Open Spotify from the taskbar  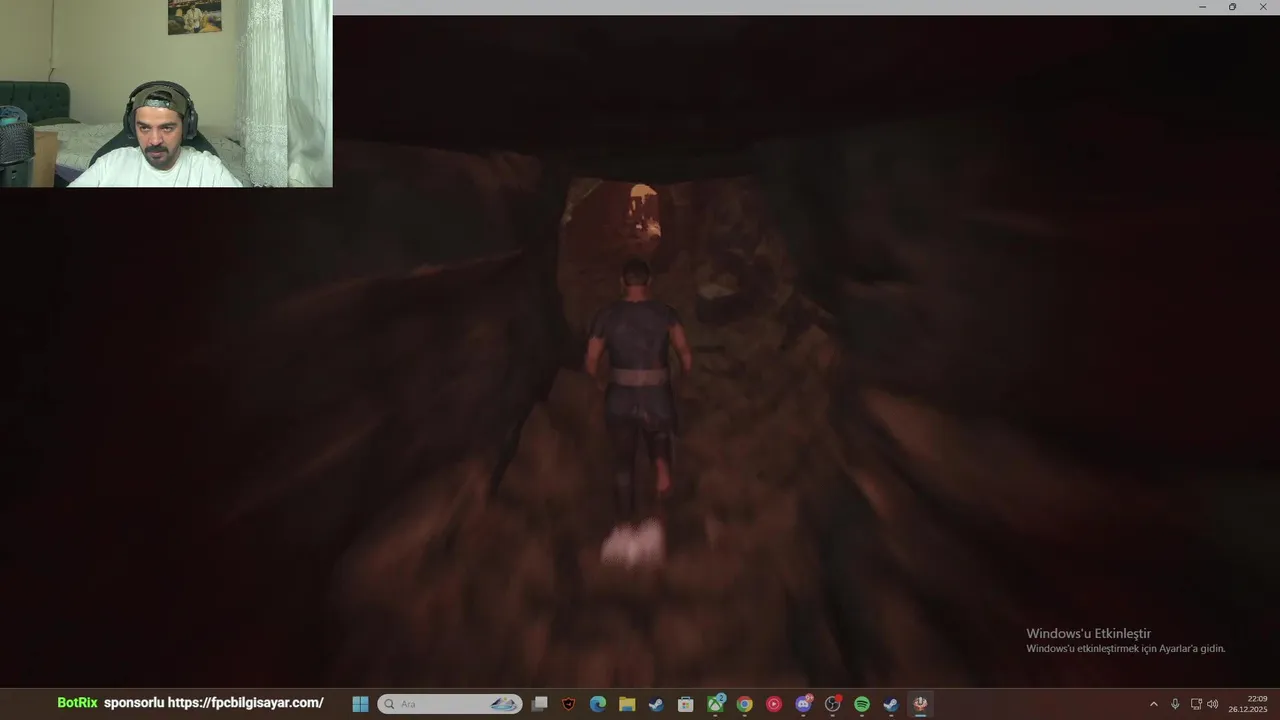coord(862,704)
